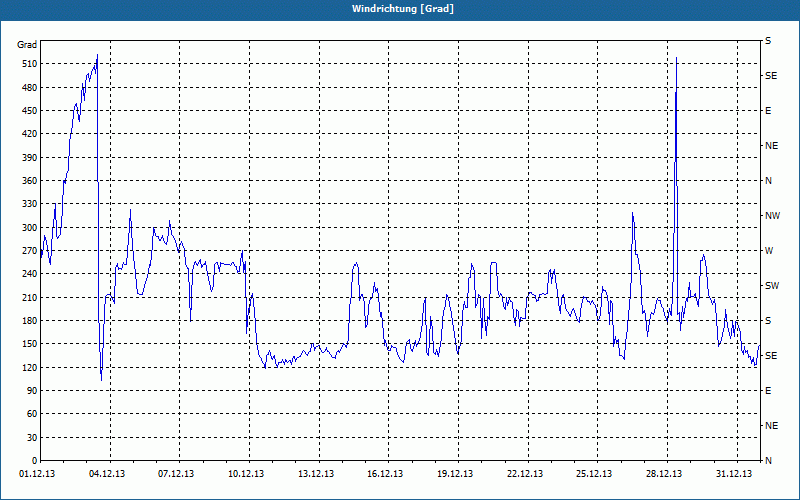The height and width of the screenshot is (500, 800).
Task: Click the 'SW' compass label on right axis
Action: 772,286
